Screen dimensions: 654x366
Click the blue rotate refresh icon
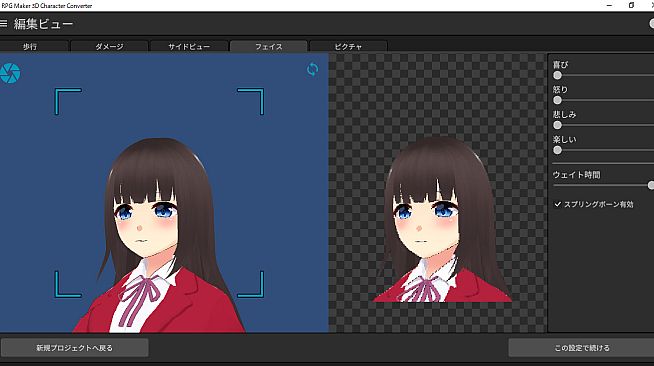(x=312, y=69)
